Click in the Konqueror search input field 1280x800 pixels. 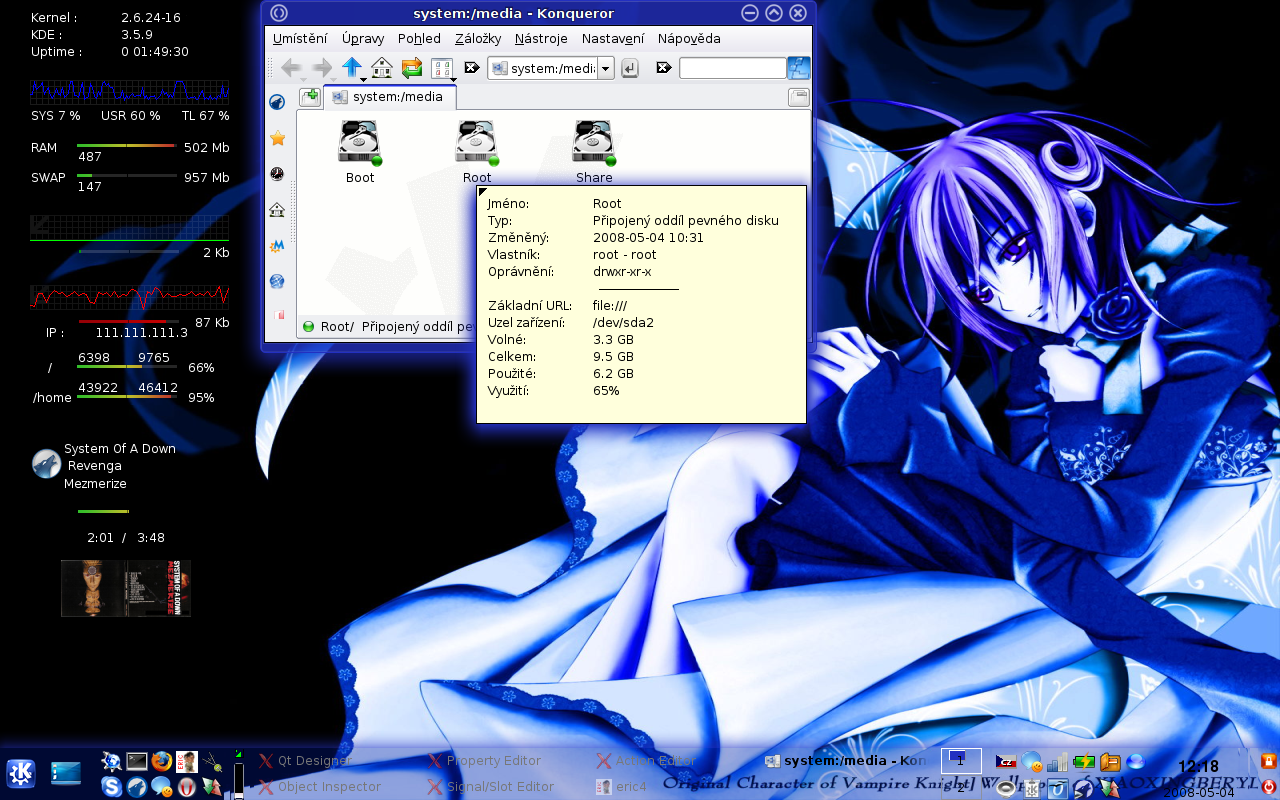732,68
